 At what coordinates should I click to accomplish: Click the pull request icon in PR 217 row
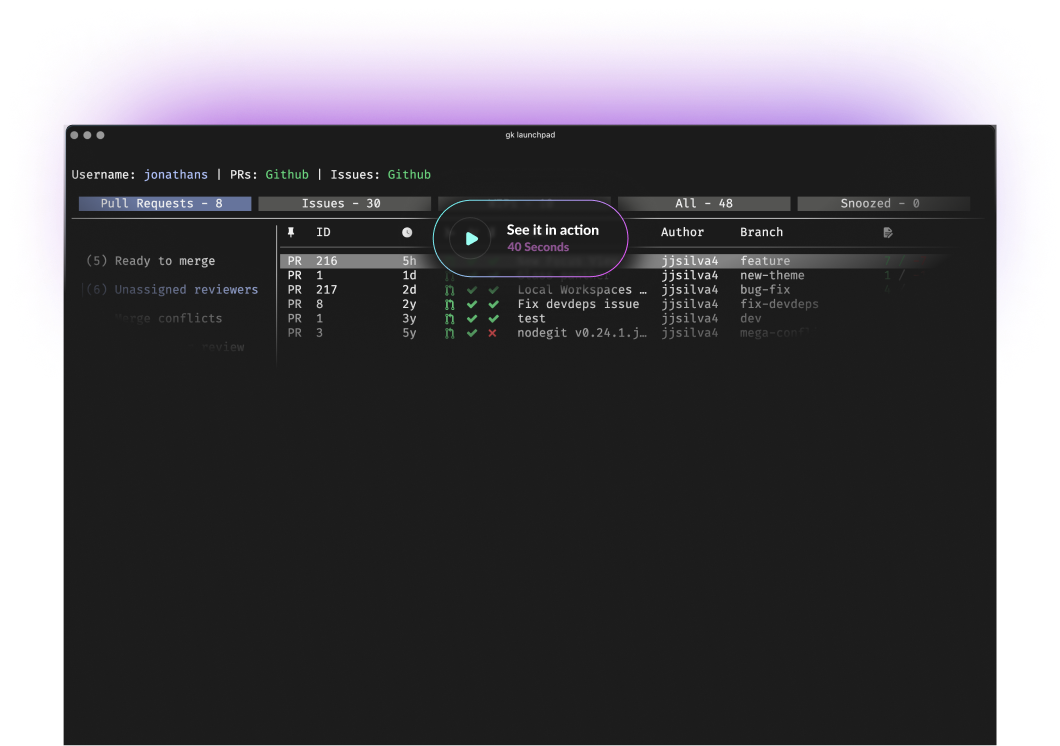[x=450, y=290]
